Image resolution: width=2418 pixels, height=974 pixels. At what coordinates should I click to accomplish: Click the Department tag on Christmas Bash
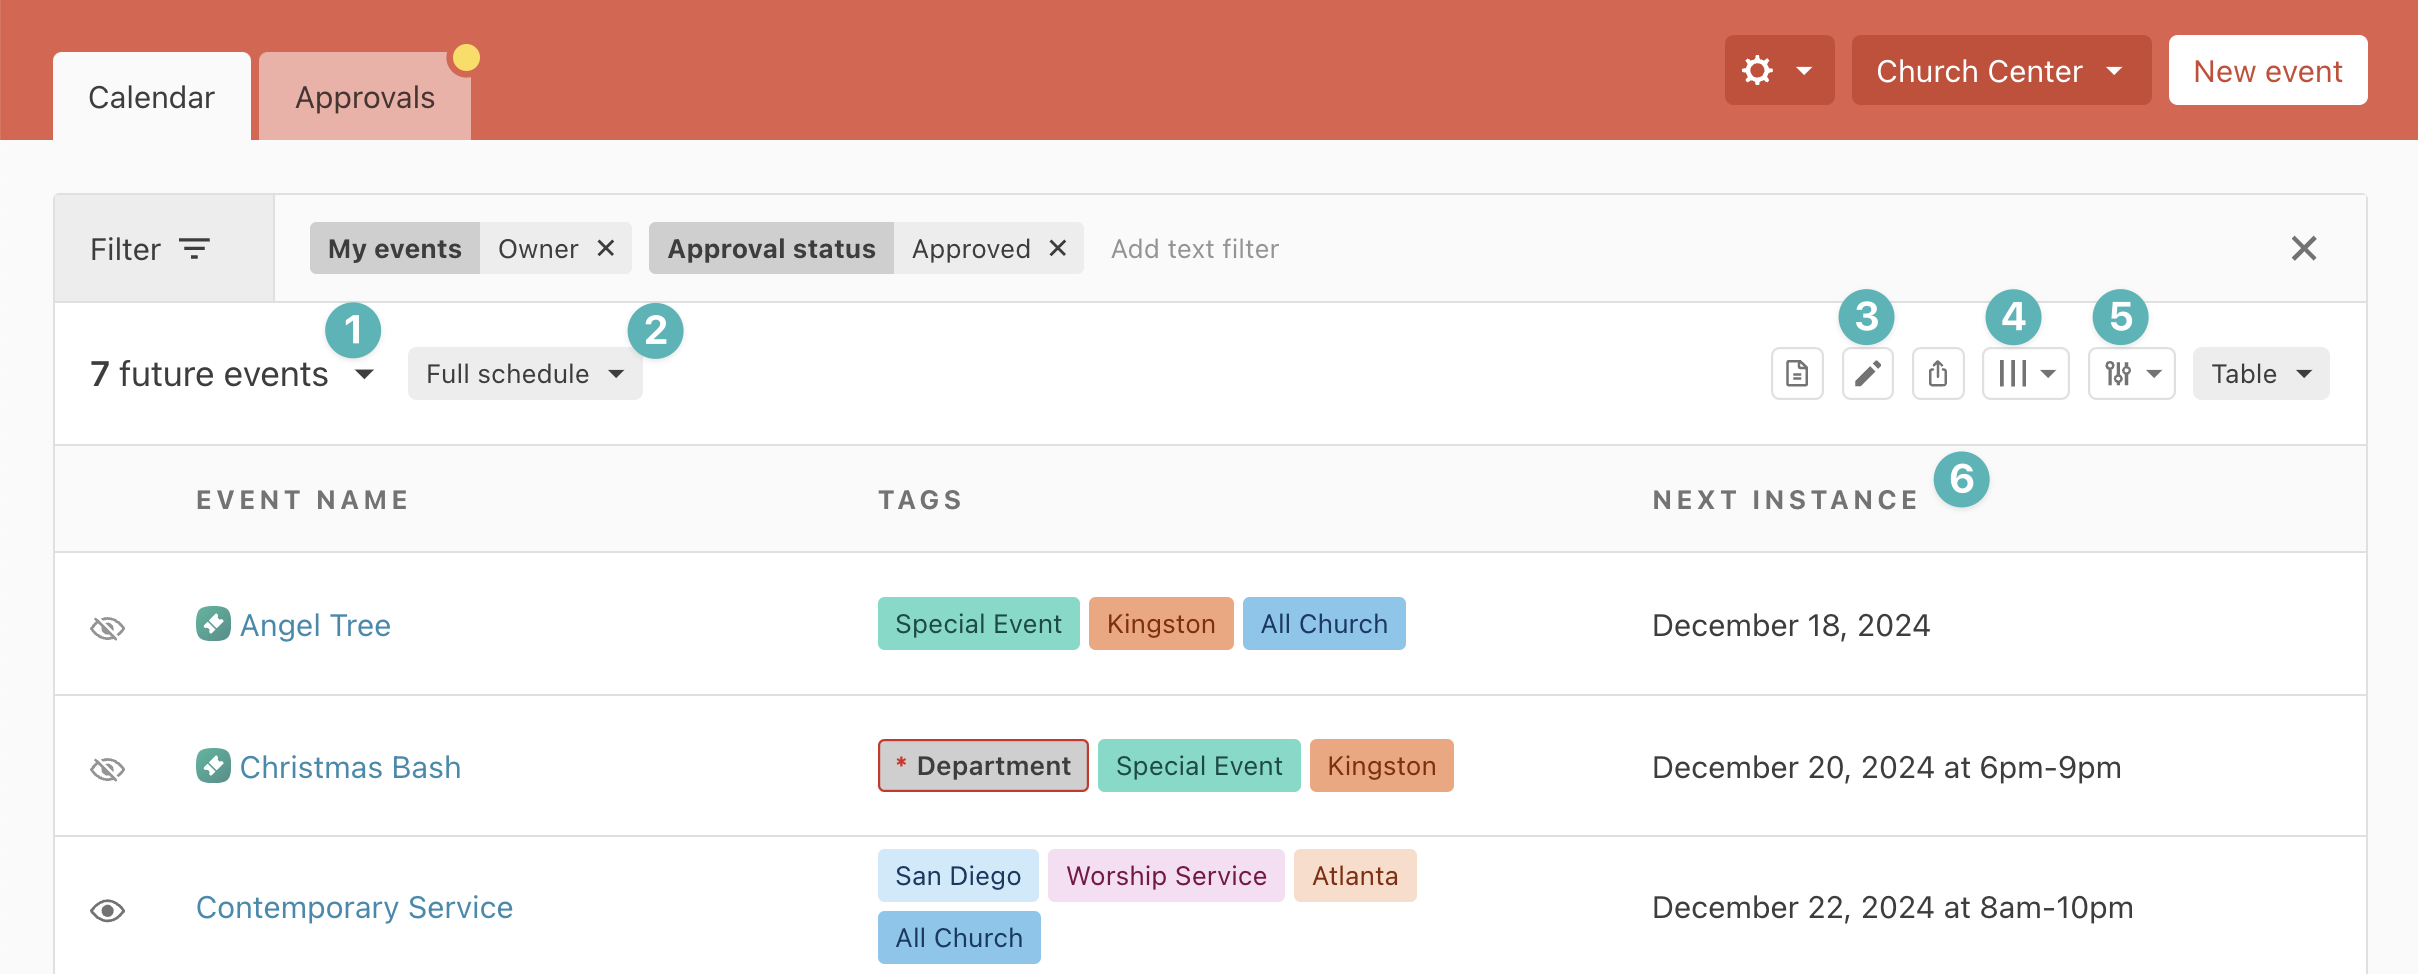[x=983, y=766]
